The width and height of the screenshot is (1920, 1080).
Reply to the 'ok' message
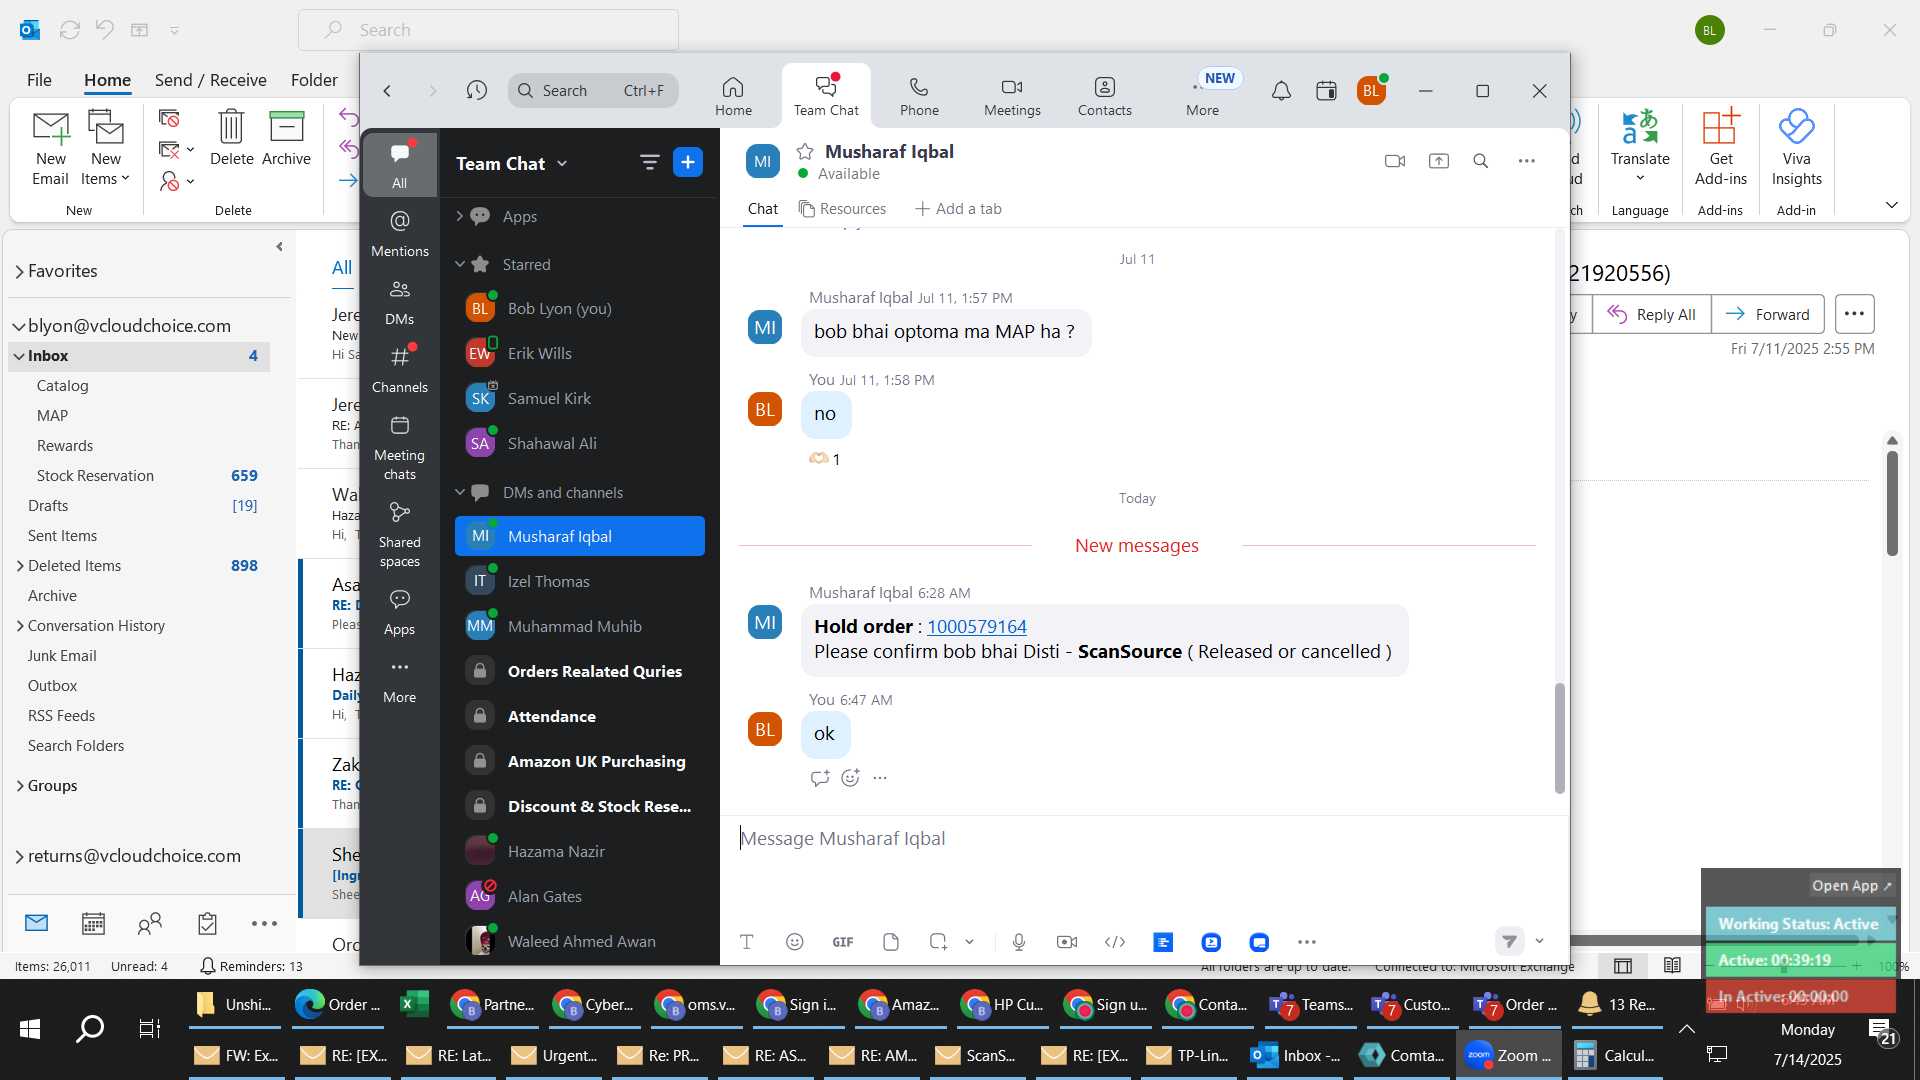(820, 778)
